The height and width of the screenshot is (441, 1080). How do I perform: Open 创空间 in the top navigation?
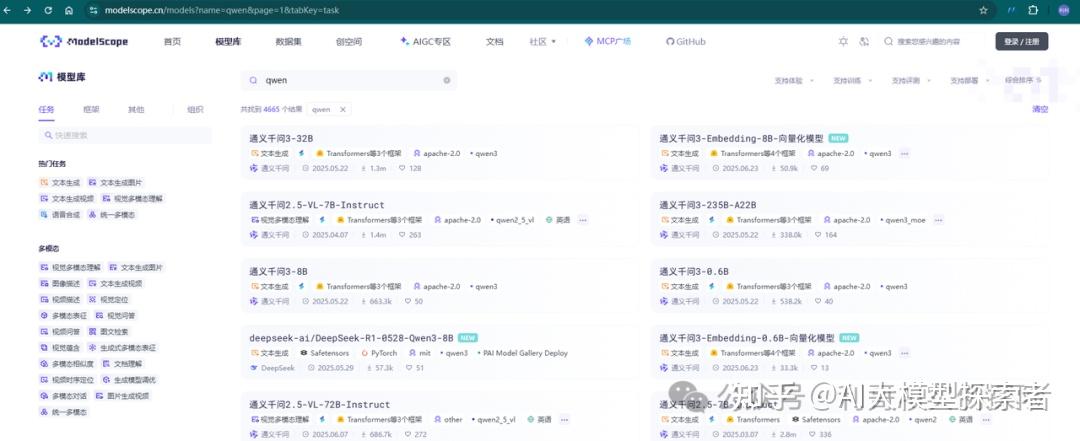click(349, 41)
